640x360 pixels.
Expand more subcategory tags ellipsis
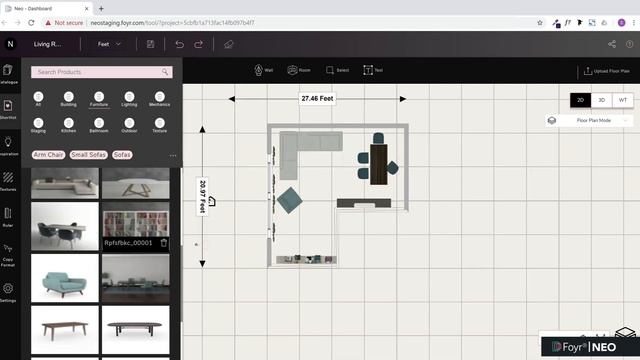(173, 156)
